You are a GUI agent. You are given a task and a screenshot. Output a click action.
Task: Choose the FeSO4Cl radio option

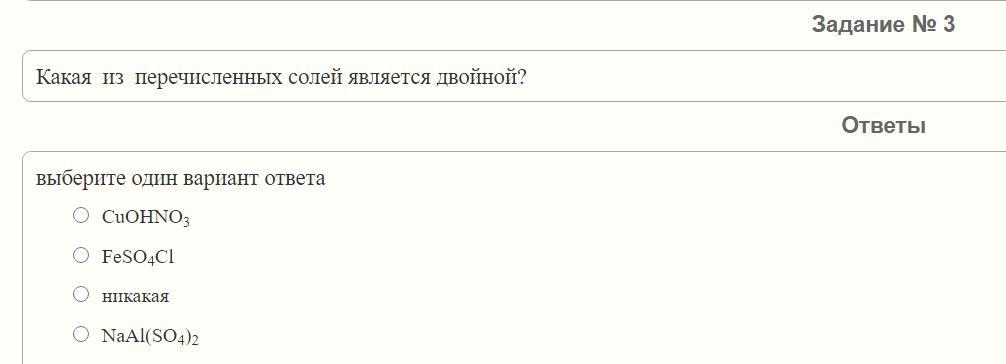point(81,256)
